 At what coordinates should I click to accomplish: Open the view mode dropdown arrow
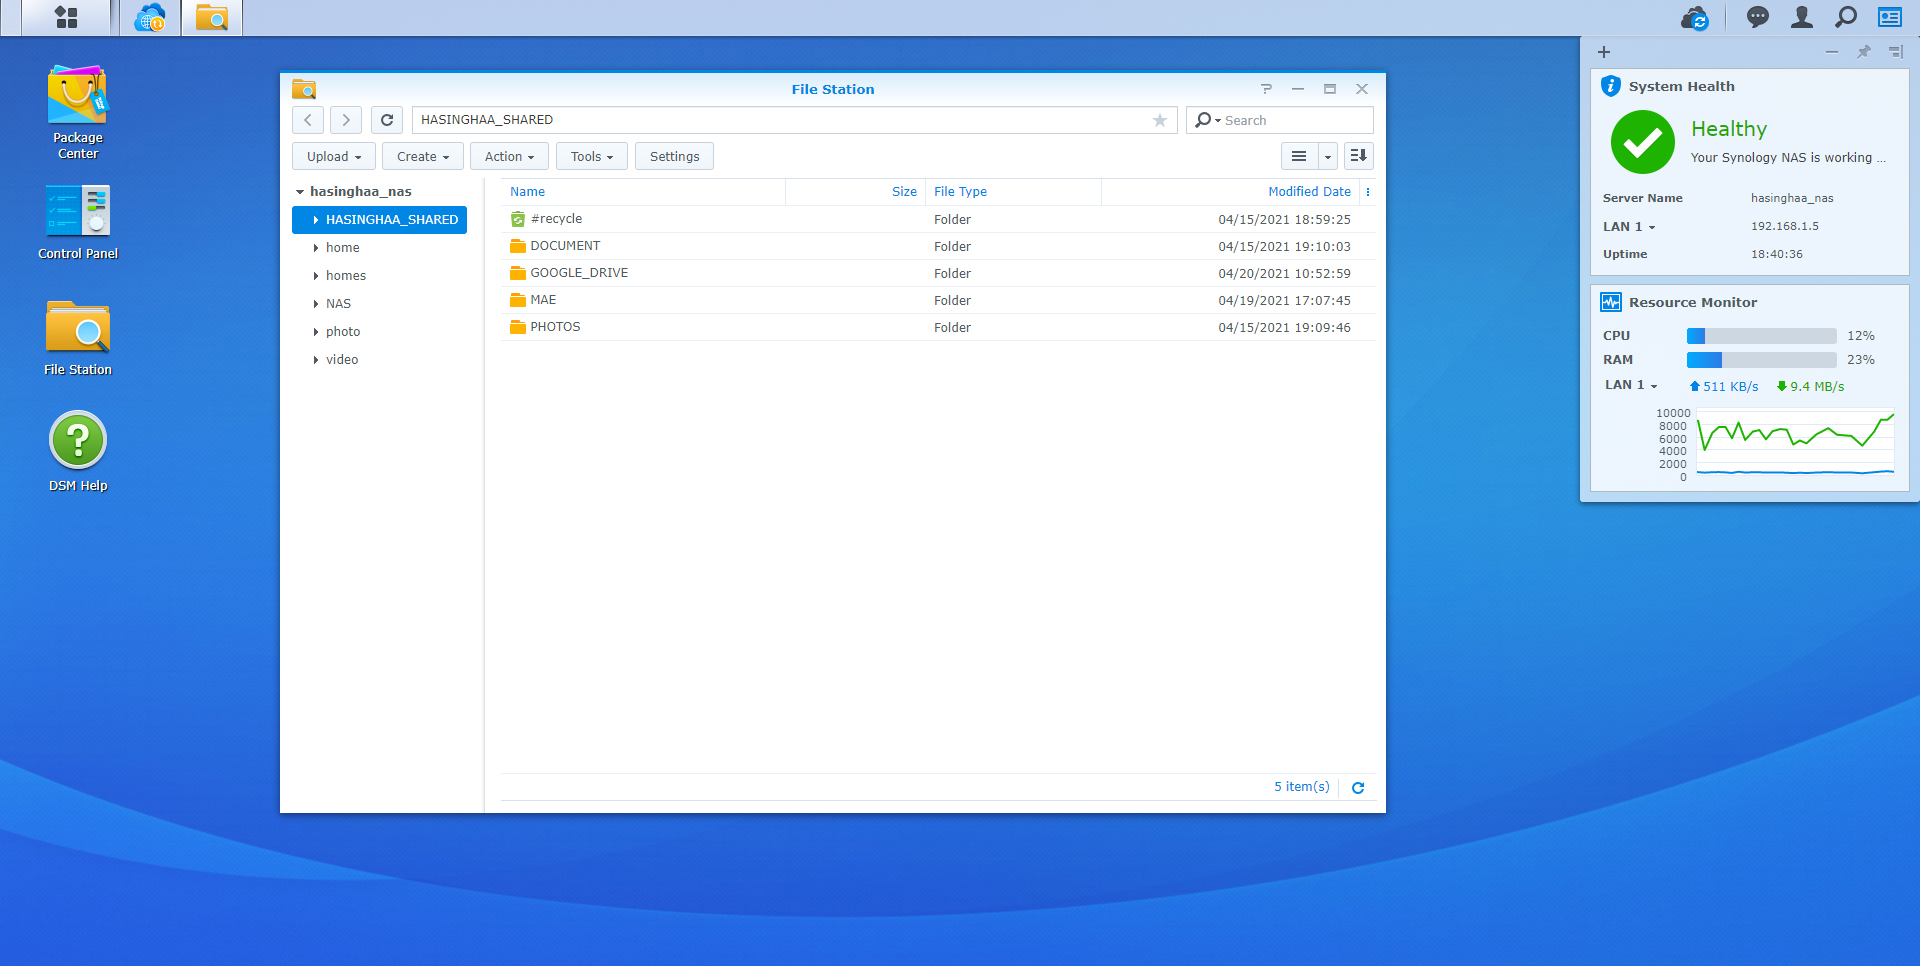[1327, 156]
